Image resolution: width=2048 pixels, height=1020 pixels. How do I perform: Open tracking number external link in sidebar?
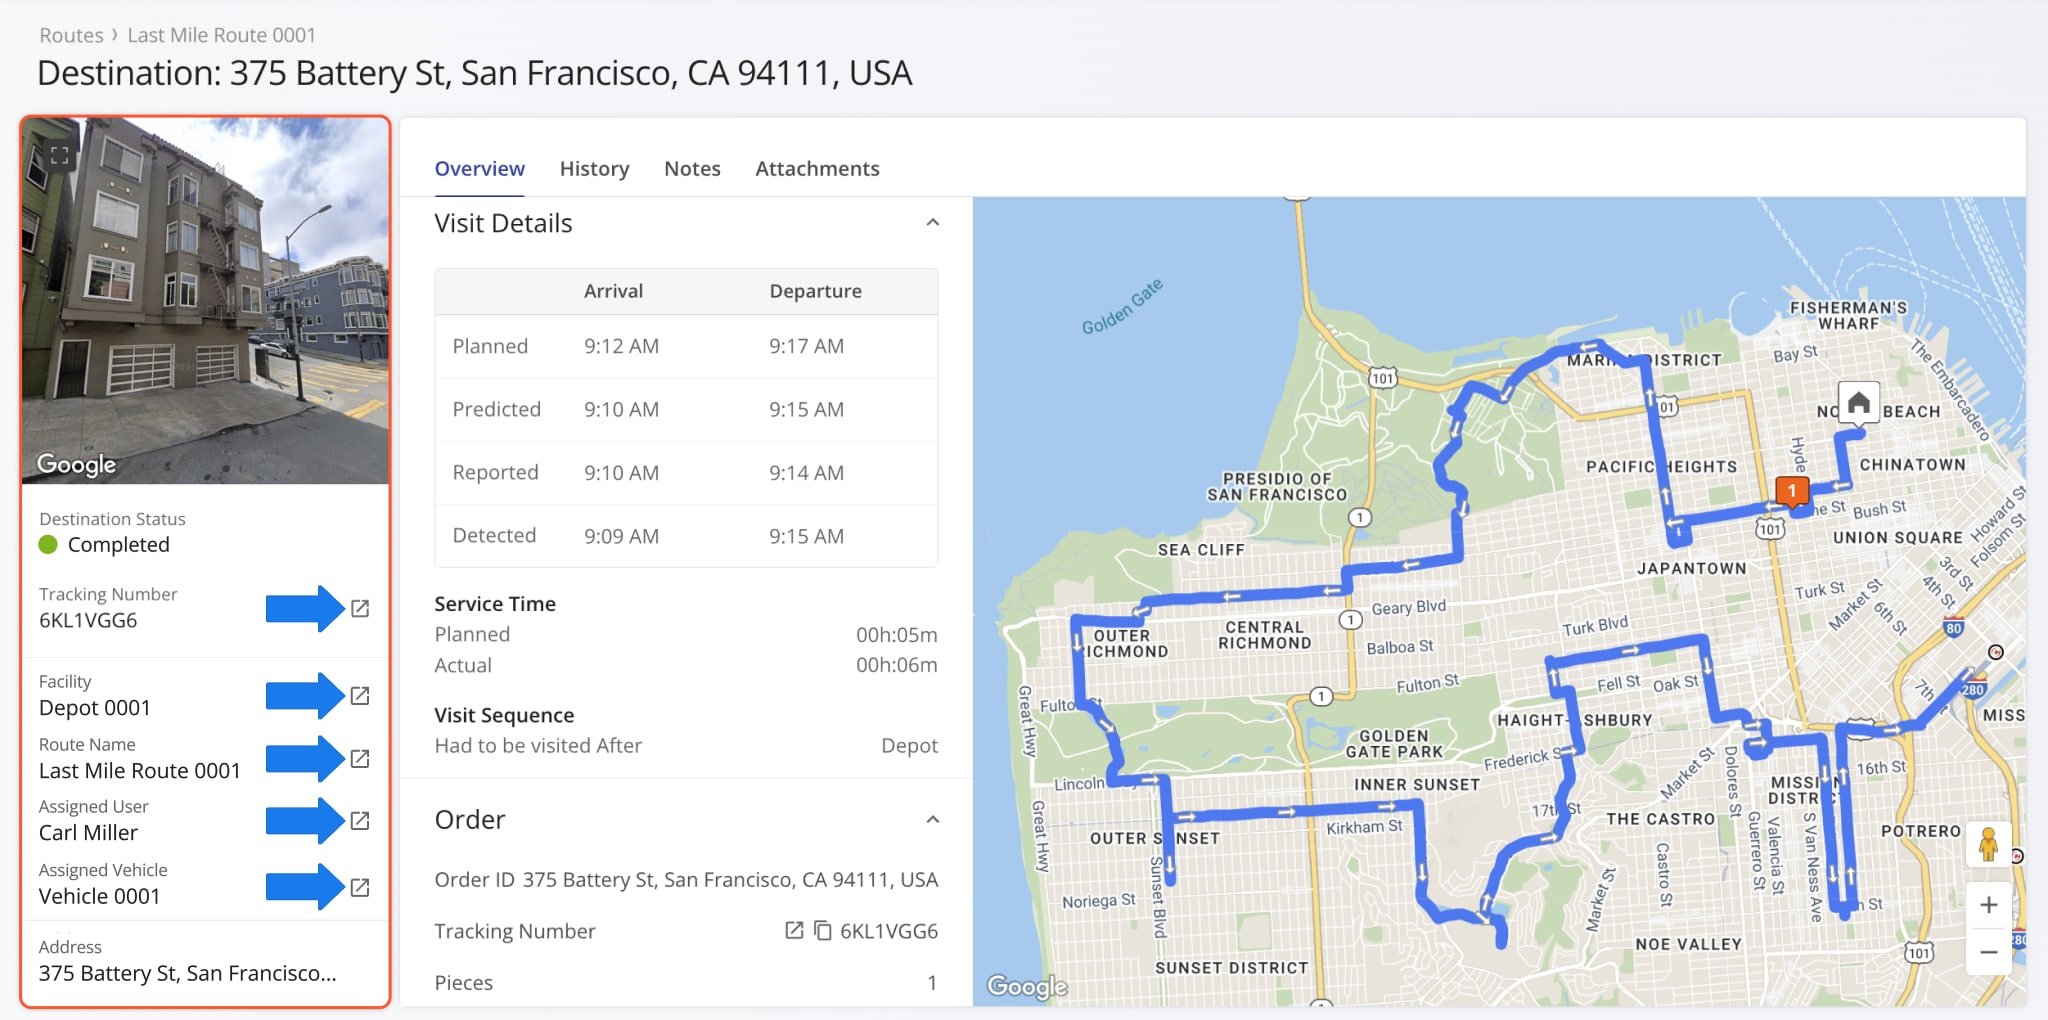pos(360,608)
